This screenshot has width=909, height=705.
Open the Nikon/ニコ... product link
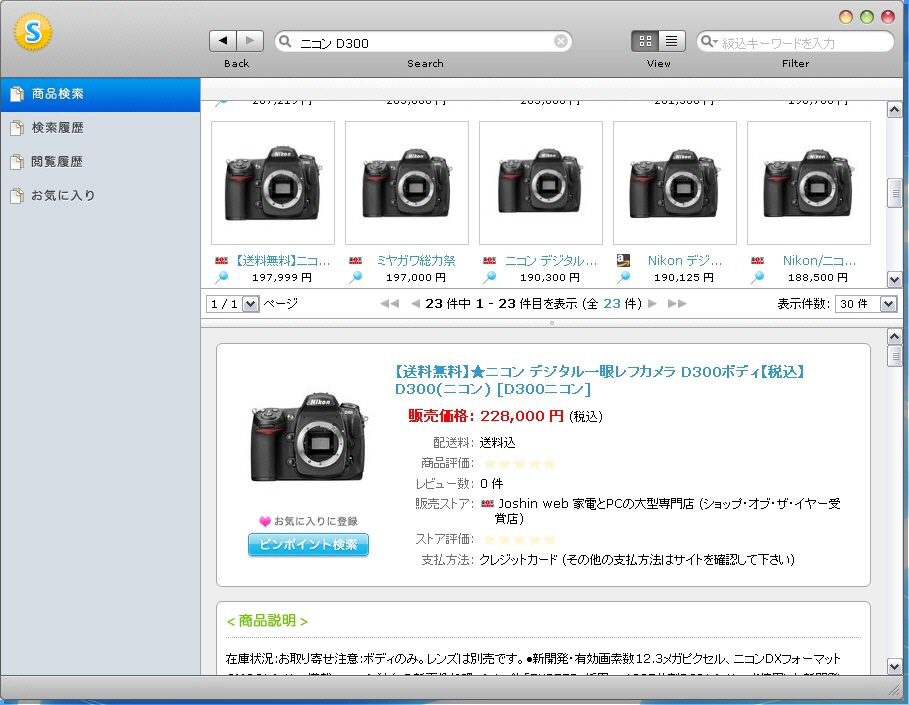[819, 261]
